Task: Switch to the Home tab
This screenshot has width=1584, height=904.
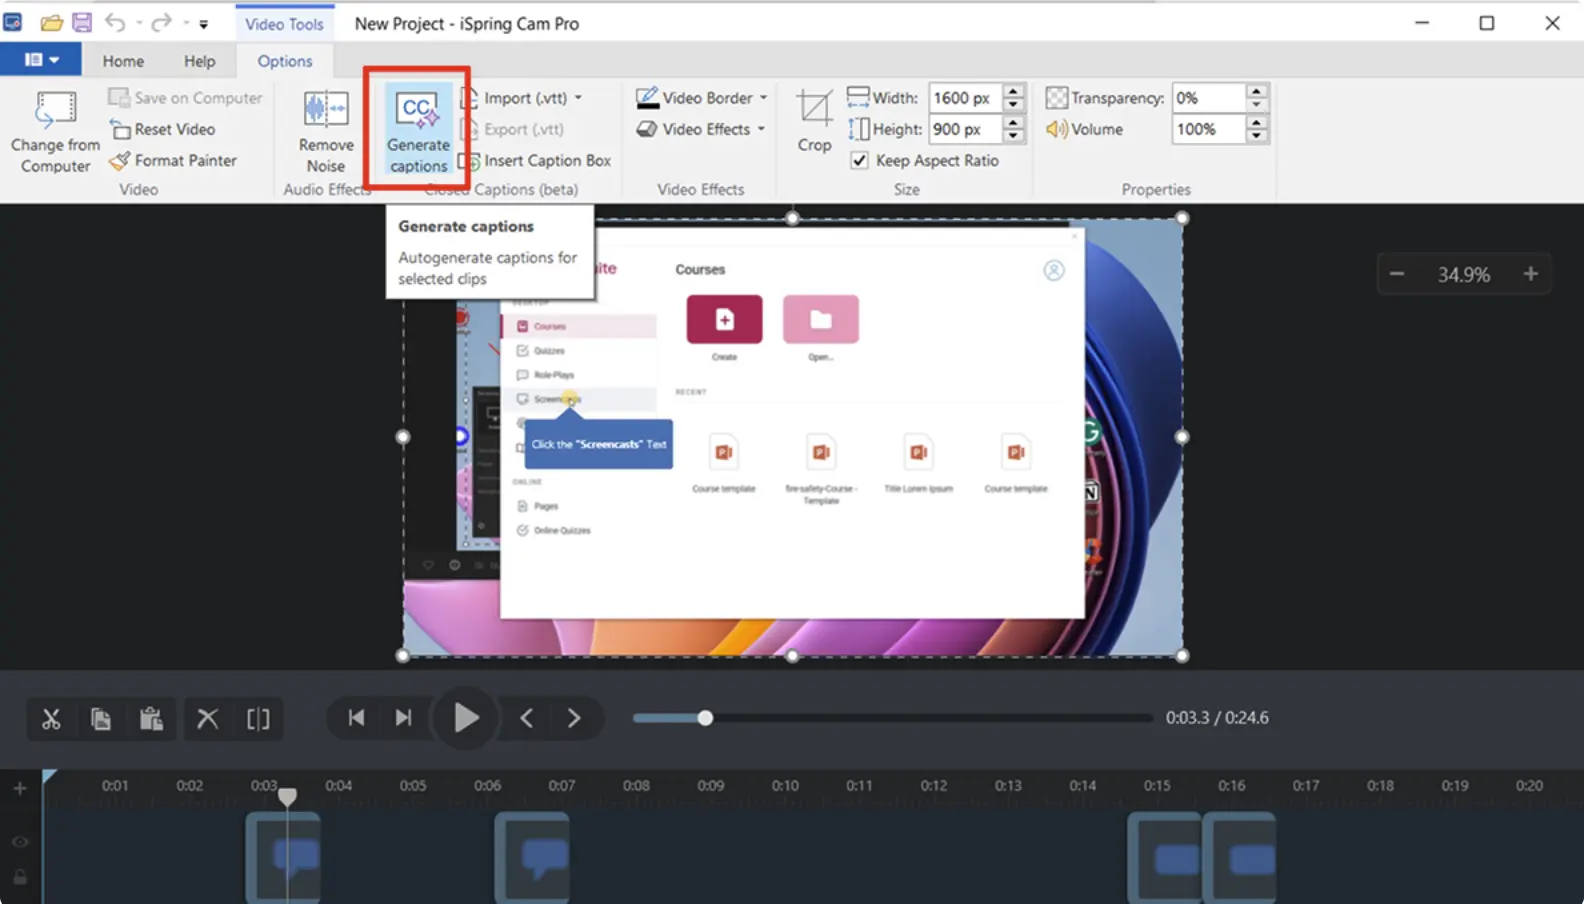Action: [123, 61]
